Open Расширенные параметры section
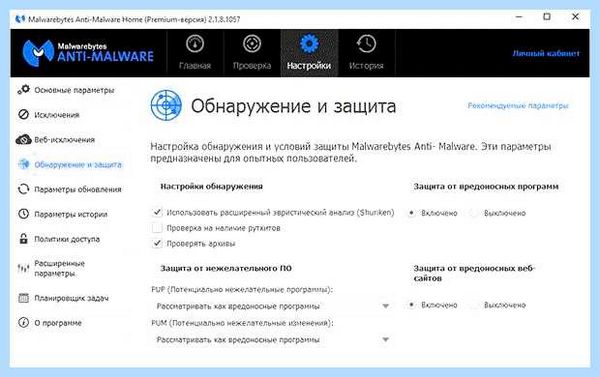The height and width of the screenshot is (377, 600). click(60, 268)
